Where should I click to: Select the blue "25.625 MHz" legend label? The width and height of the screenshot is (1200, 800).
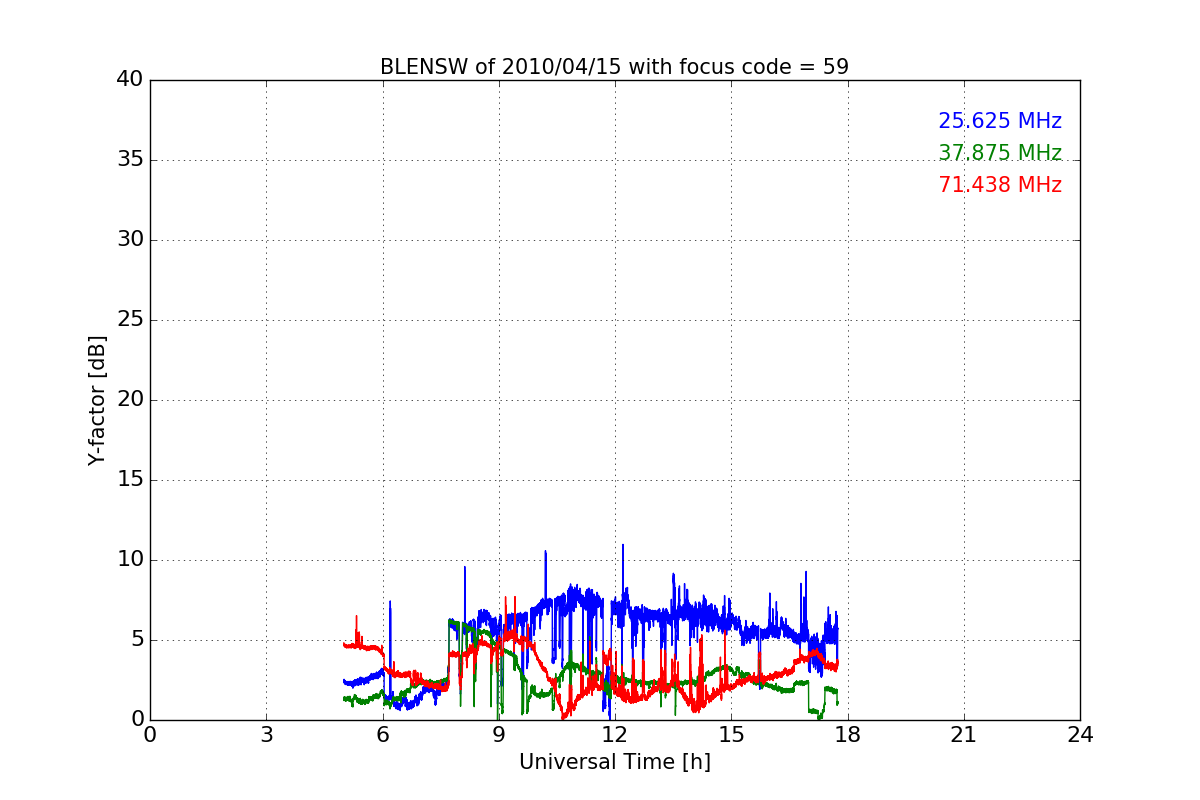coord(1000,121)
